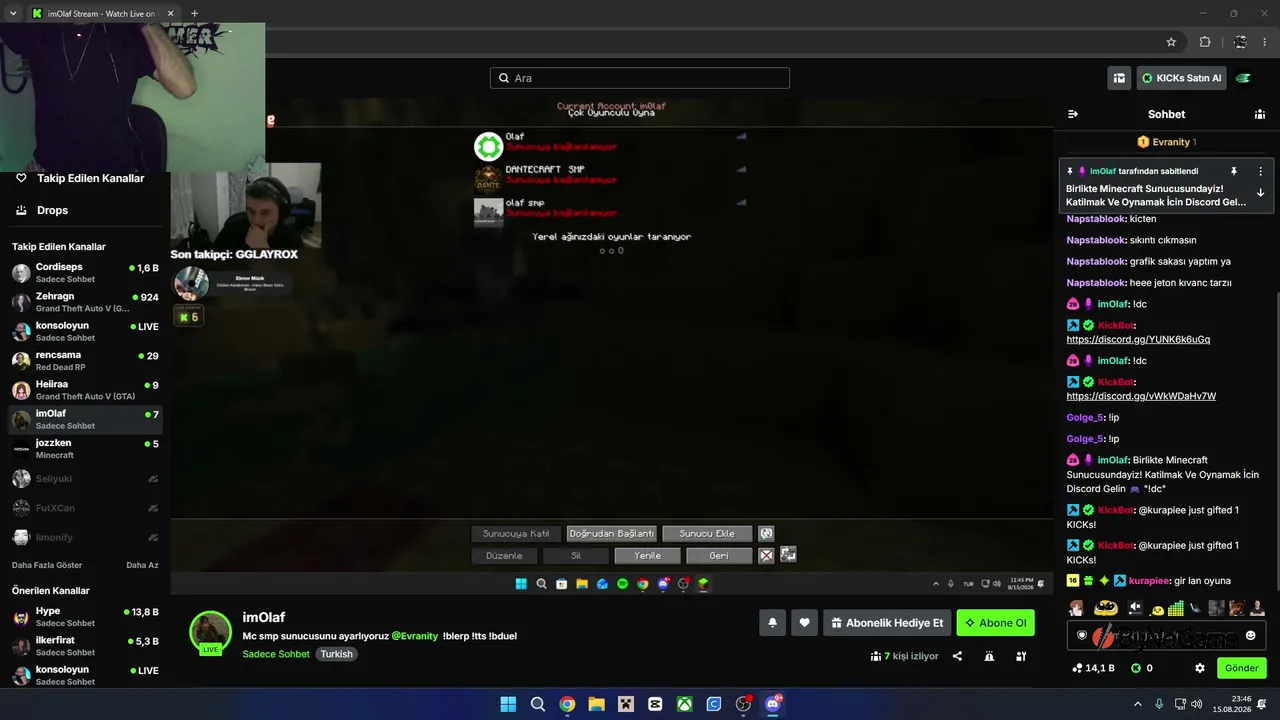Switch to the imOlaf Stream browser tab
This screenshot has height=720, width=1280.
(100, 14)
